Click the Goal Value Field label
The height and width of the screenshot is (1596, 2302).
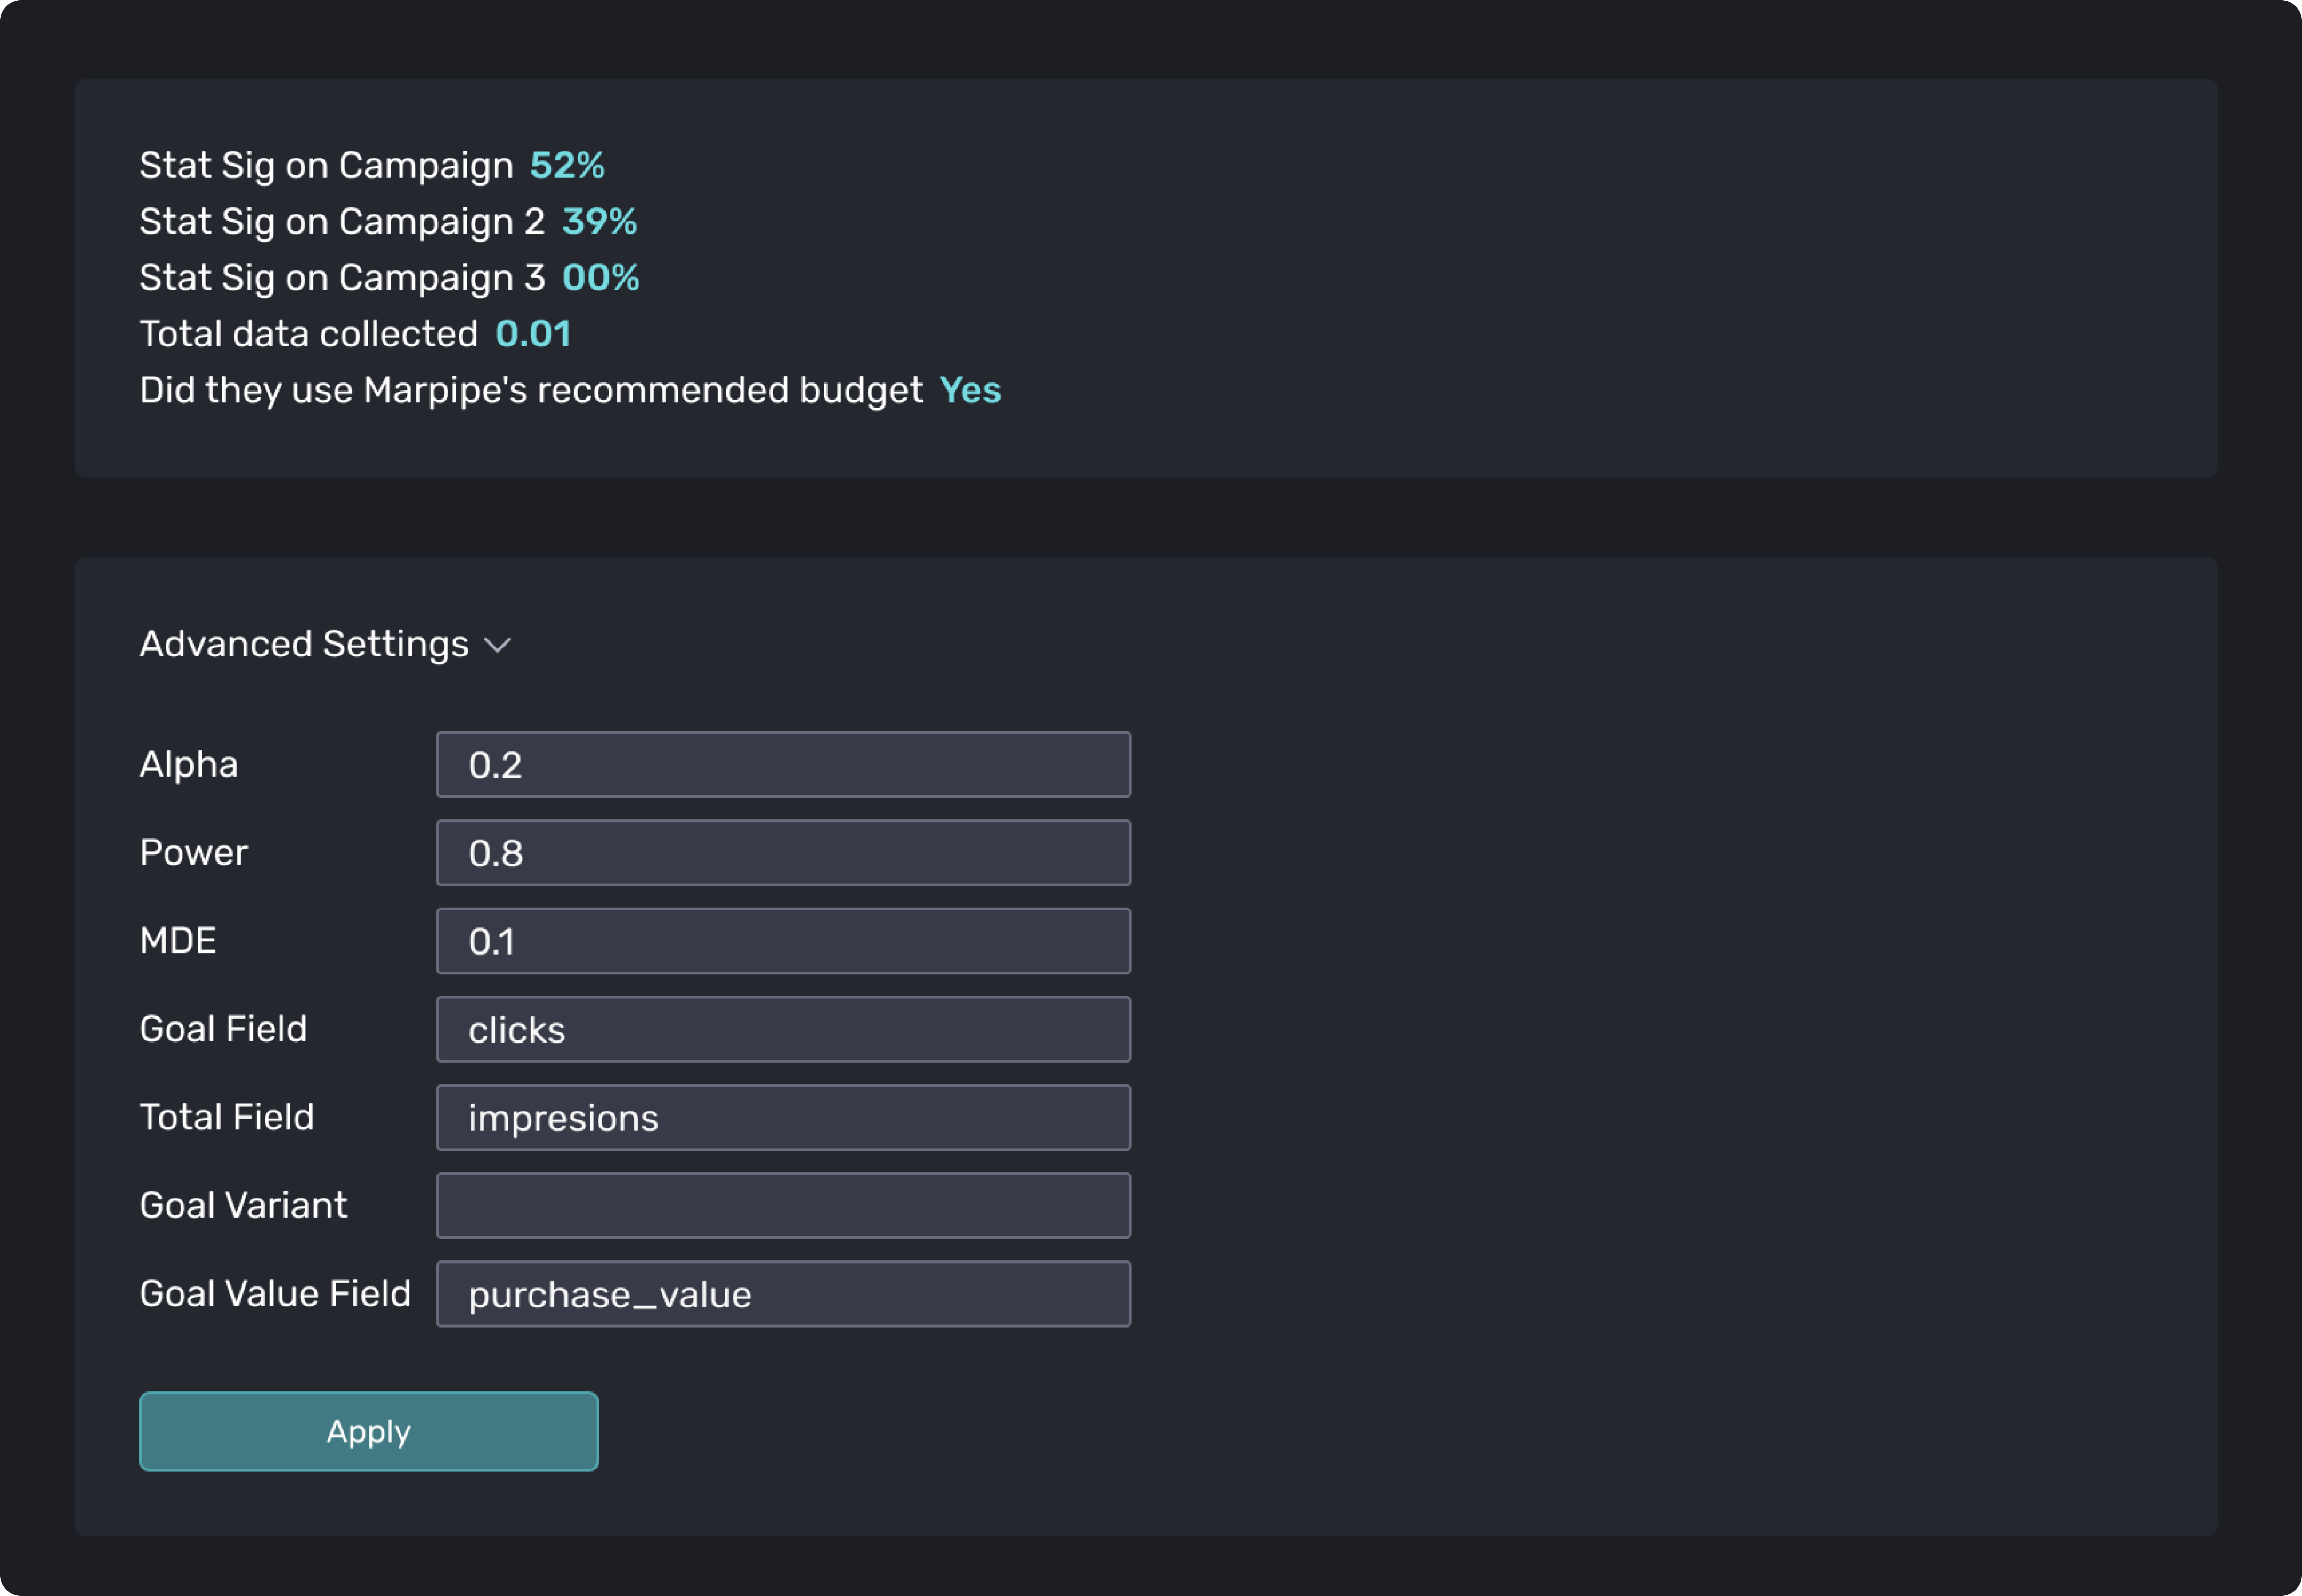[x=275, y=1293]
